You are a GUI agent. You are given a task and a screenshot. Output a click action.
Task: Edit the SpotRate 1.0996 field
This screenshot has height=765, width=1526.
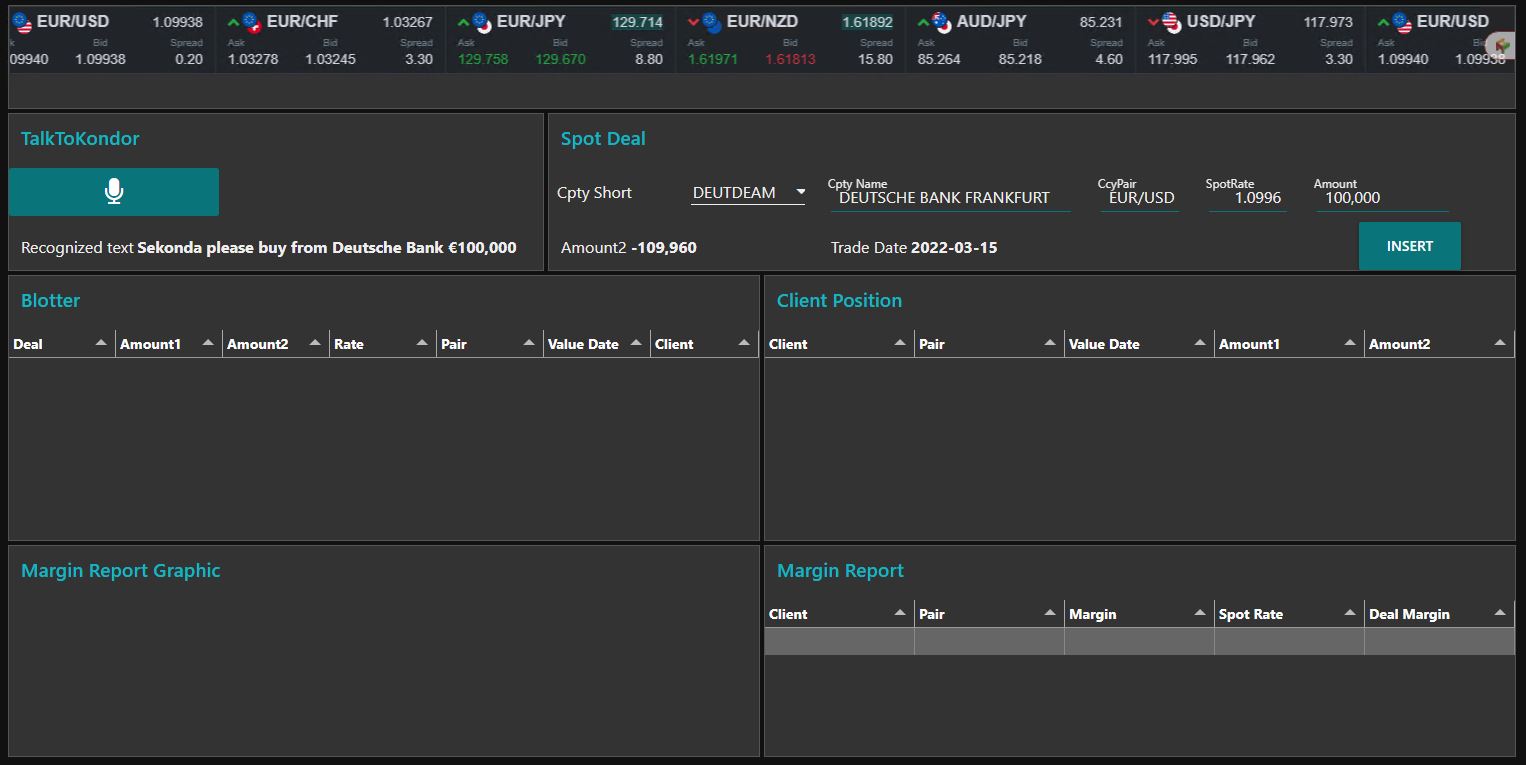click(x=1247, y=198)
